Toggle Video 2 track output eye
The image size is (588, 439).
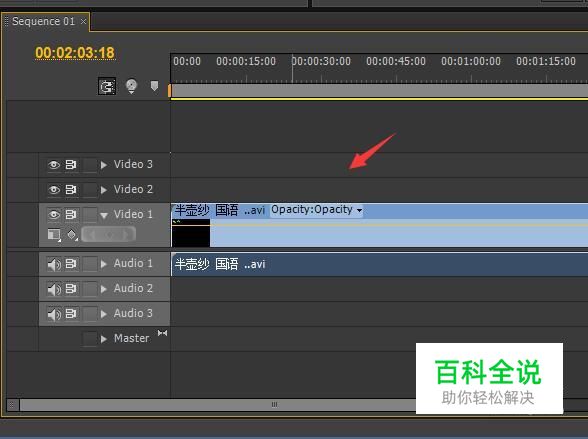pos(54,190)
